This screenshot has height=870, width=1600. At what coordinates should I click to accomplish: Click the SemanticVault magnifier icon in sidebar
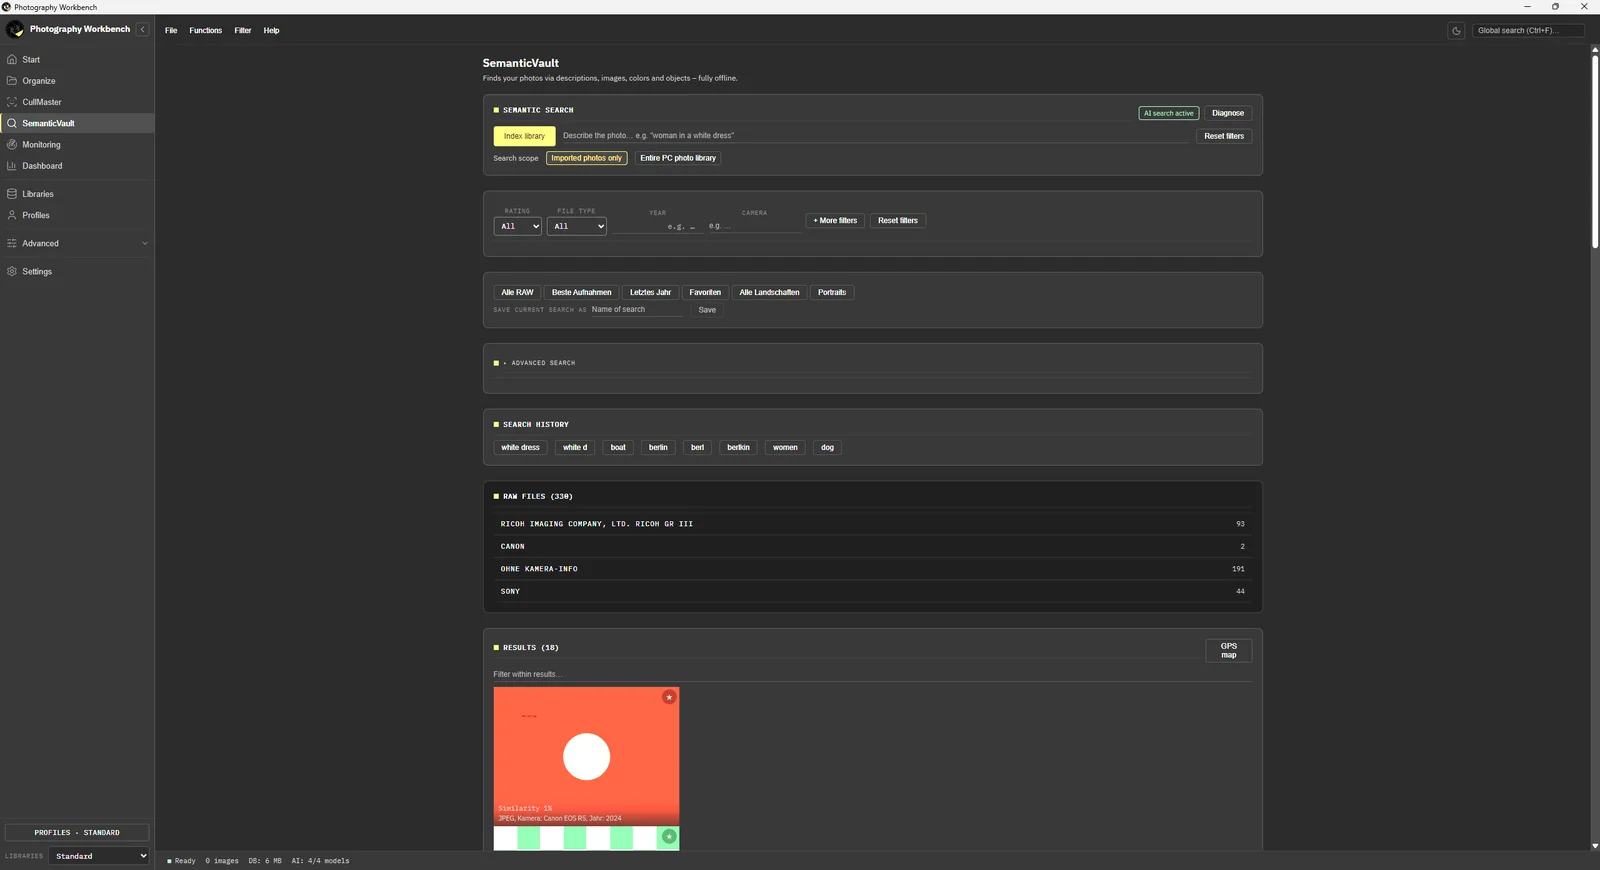tap(12, 123)
